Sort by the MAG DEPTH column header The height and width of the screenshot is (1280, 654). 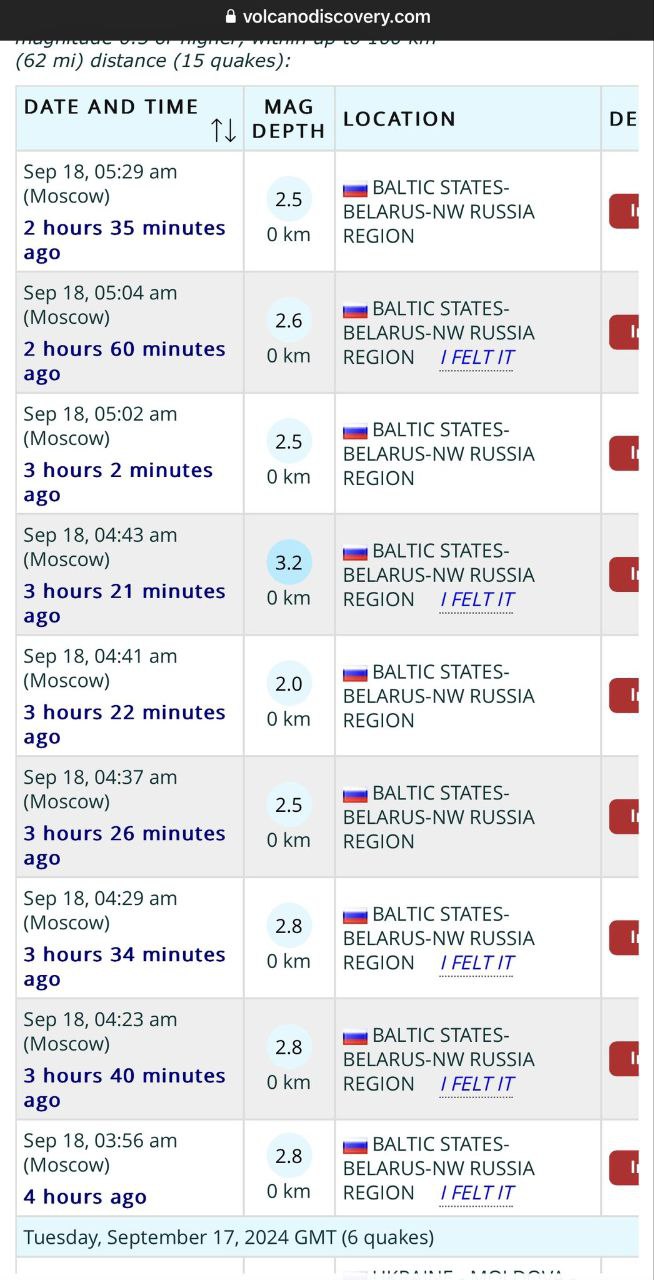coord(289,118)
